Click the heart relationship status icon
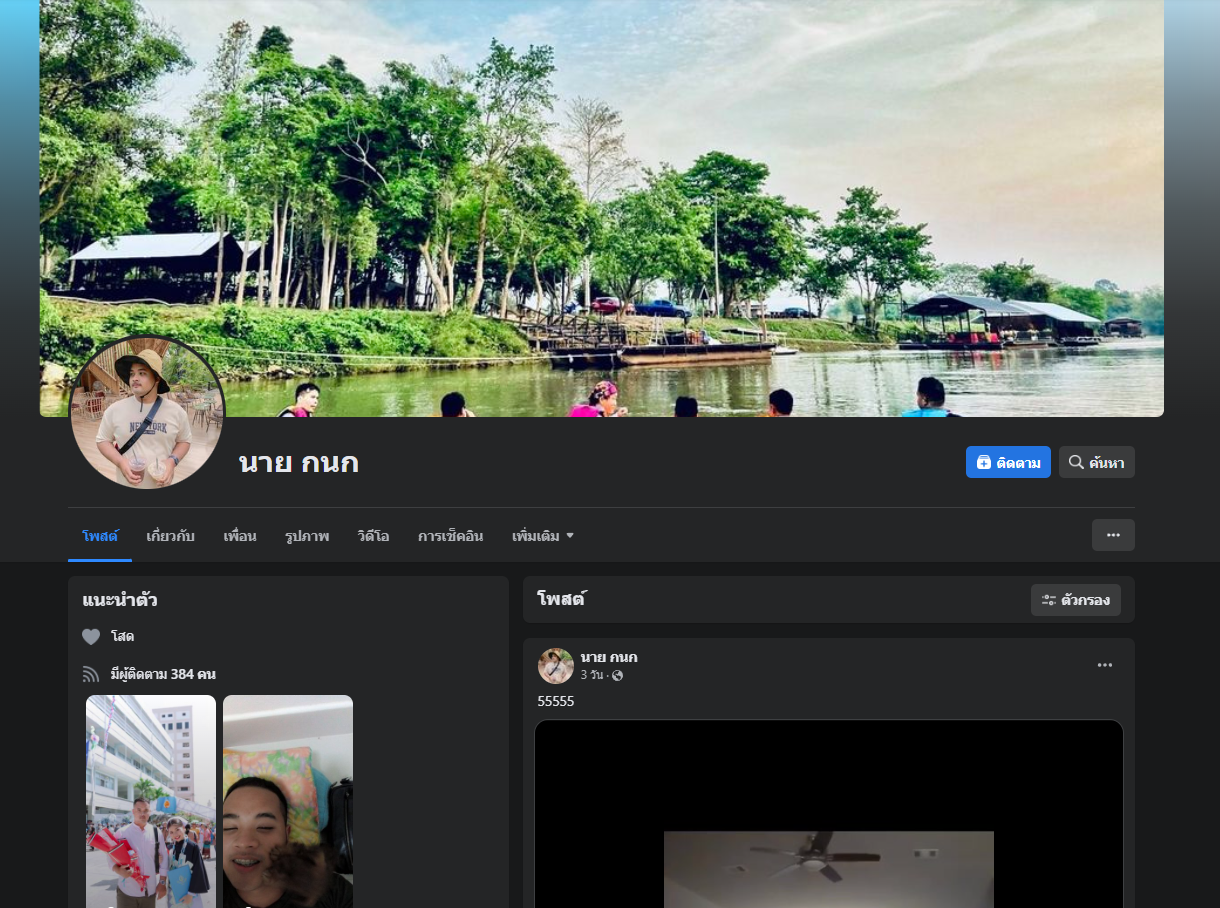 tap(91, 637)
